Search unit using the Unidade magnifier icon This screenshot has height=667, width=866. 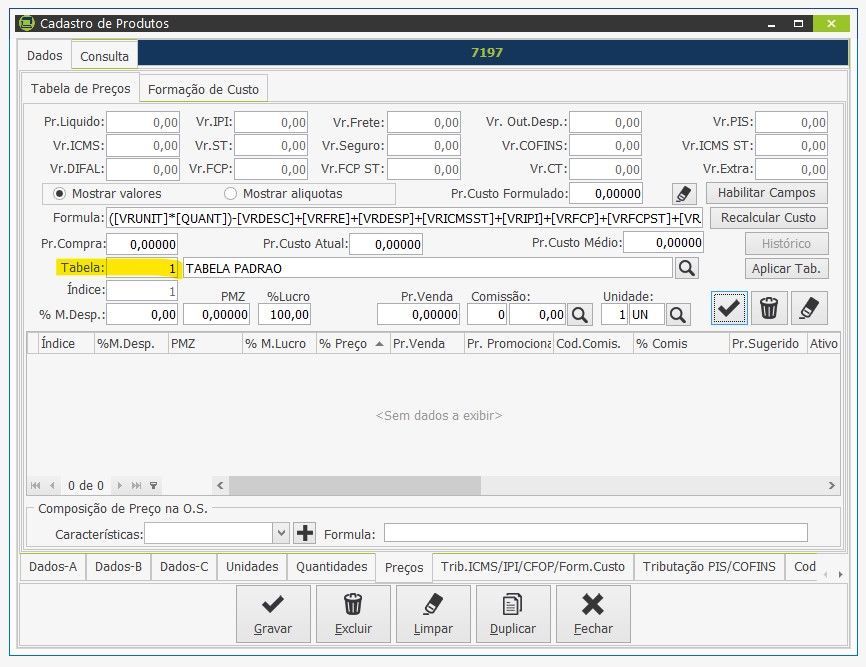pos(677,315)
